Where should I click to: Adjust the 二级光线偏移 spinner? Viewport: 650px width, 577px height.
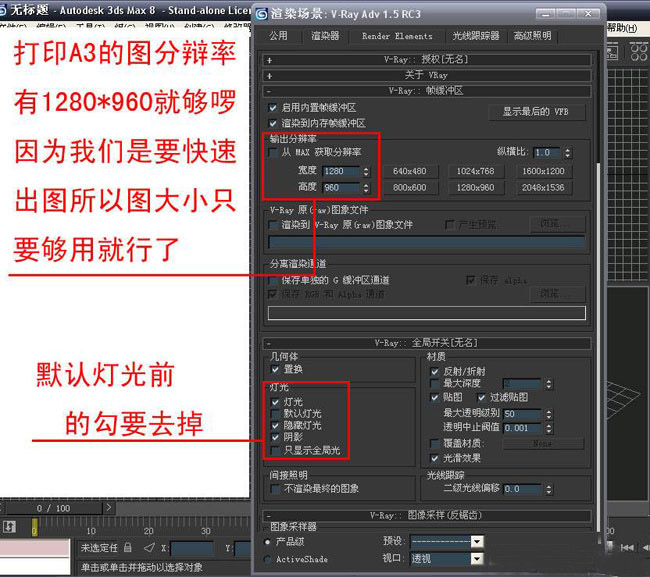point(549,489)
